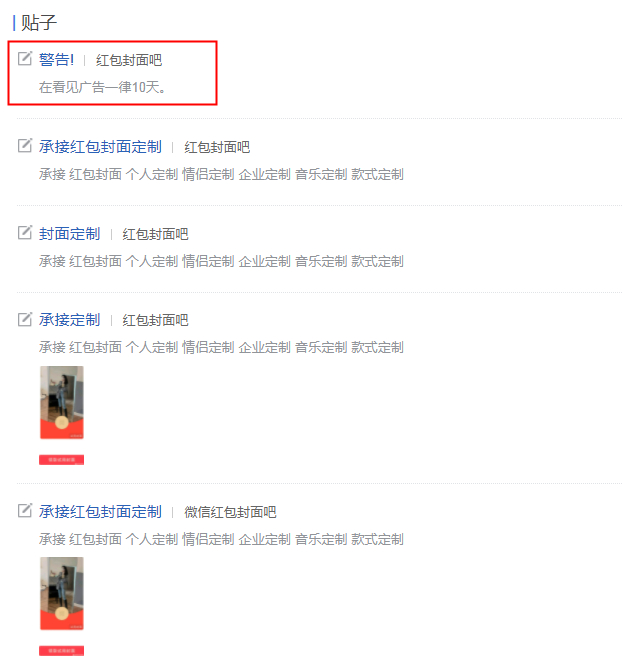Click post icon of the 微信红包封面吧 result
The image size is (622, 671).
point(25,511)
